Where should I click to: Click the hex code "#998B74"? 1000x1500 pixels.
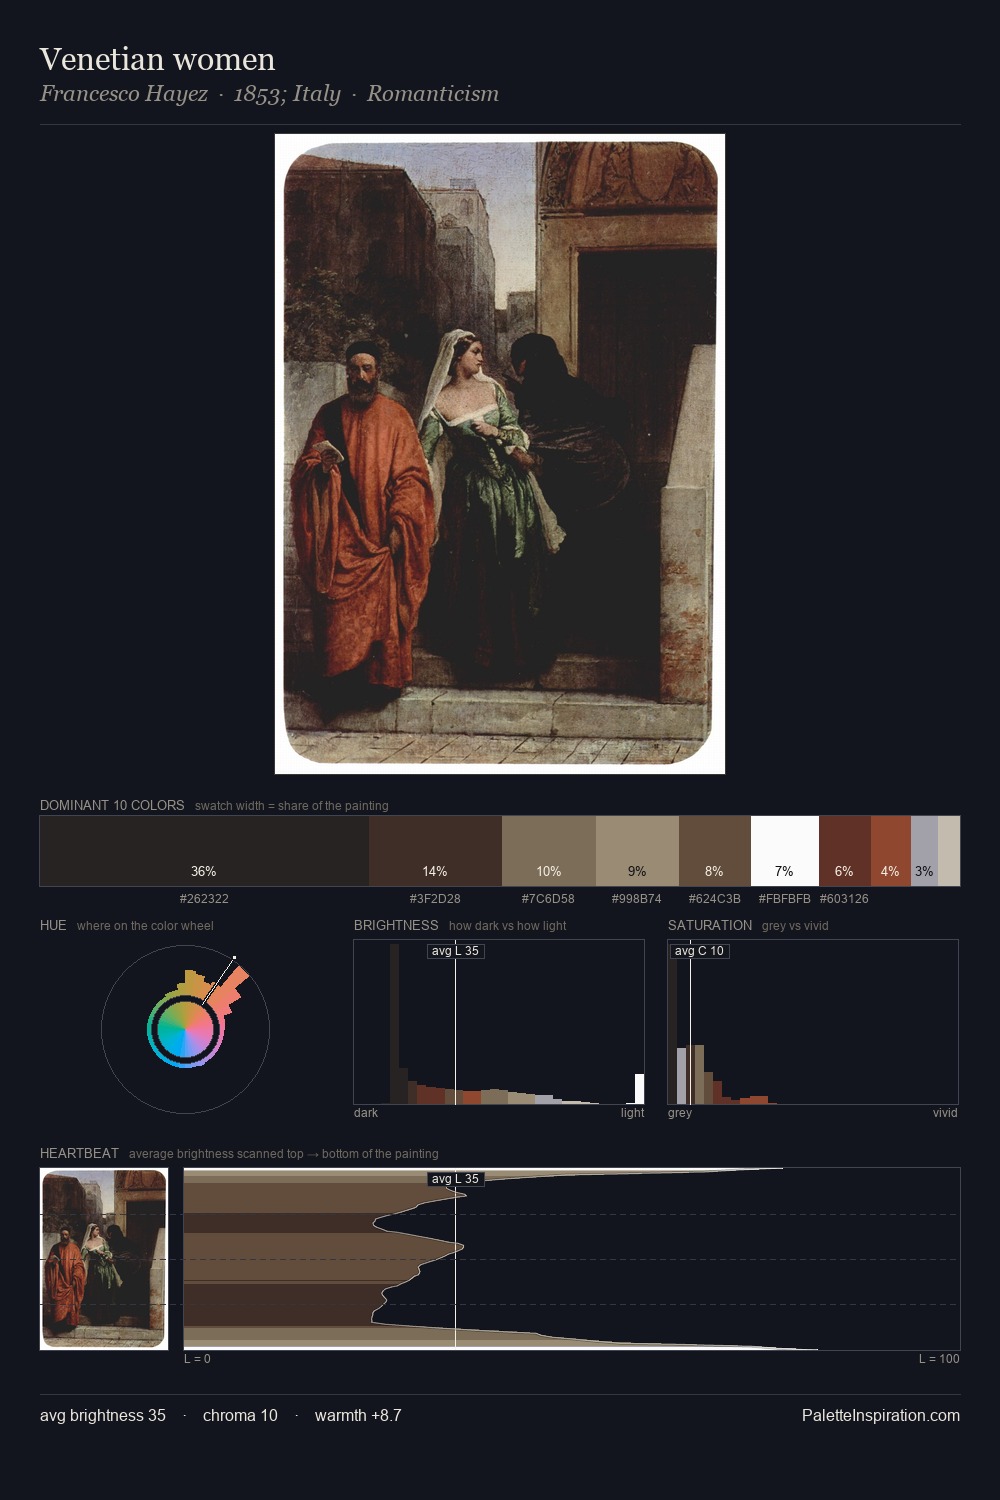click(x=637, y=899)
